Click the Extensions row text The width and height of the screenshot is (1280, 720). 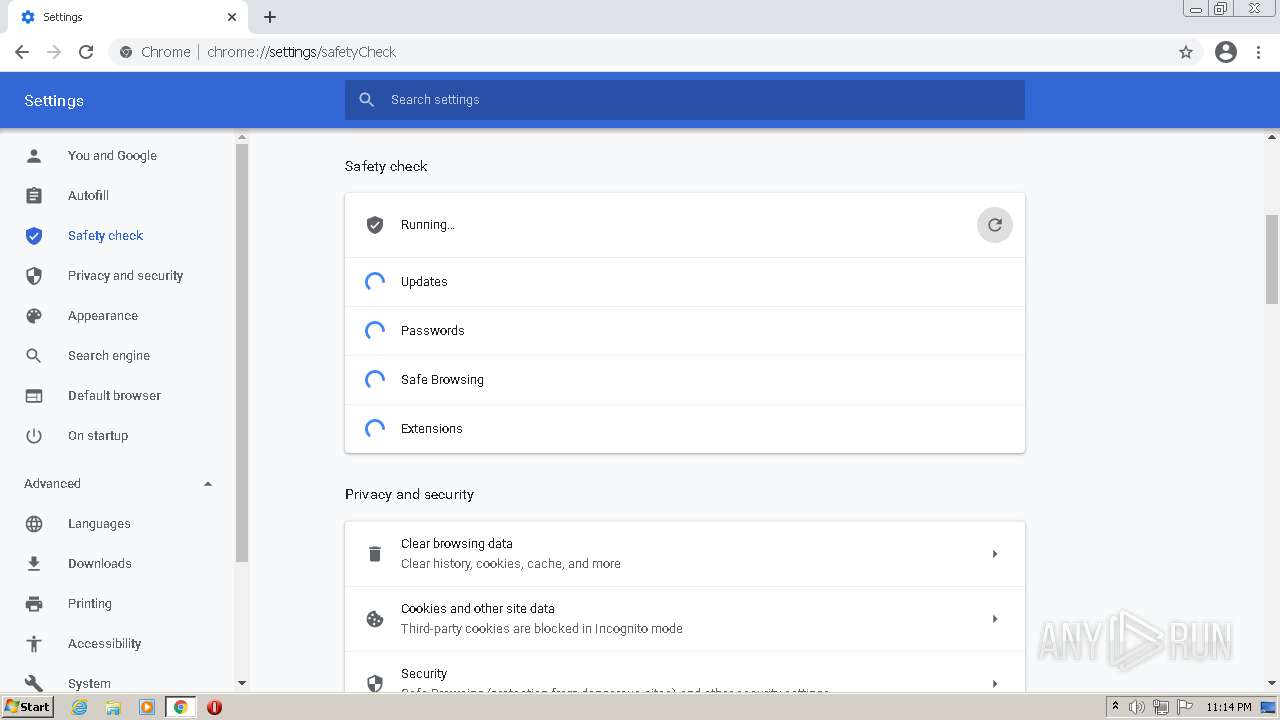click(431, 429)
